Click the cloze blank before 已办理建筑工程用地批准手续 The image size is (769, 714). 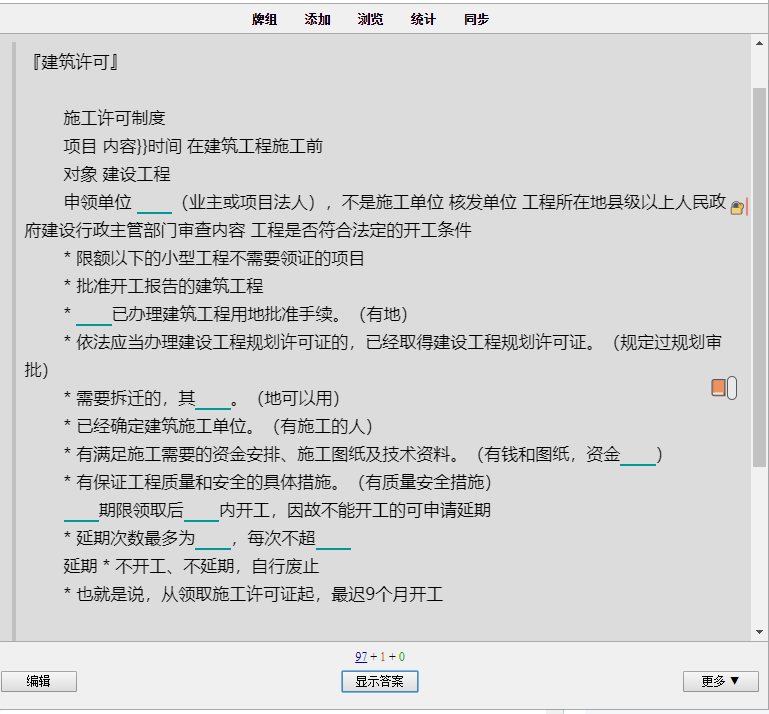pos(94,315)
